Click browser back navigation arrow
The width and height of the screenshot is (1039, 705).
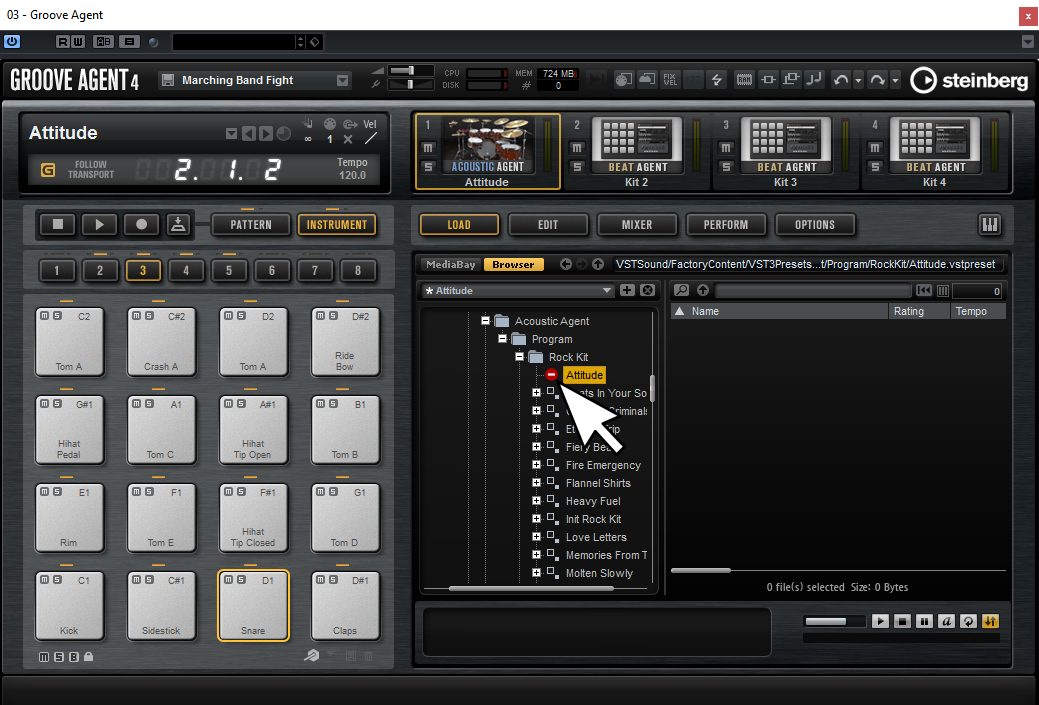click(x=565, y=264)
